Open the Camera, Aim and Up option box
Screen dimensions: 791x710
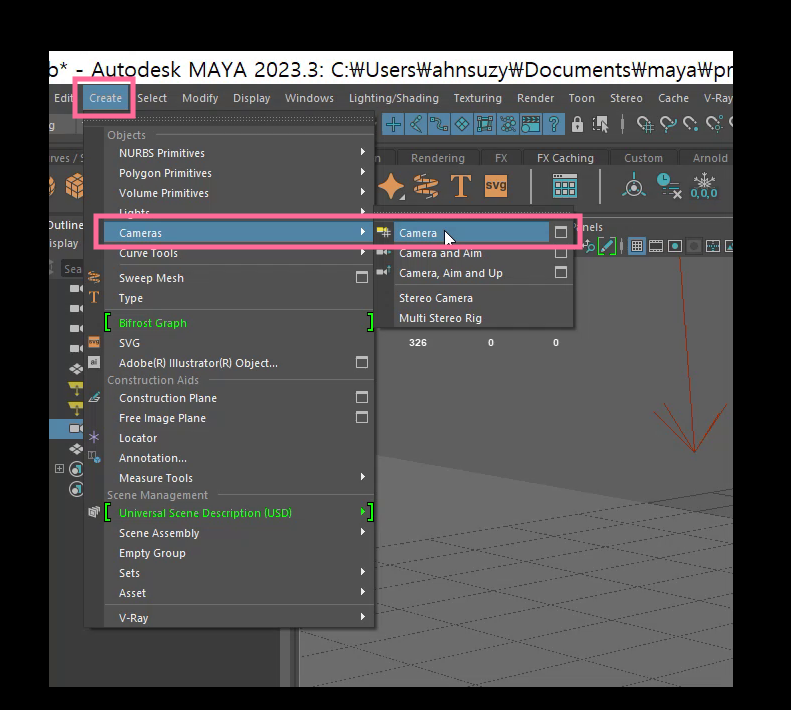pyautogui.click(x=560, y=272)
